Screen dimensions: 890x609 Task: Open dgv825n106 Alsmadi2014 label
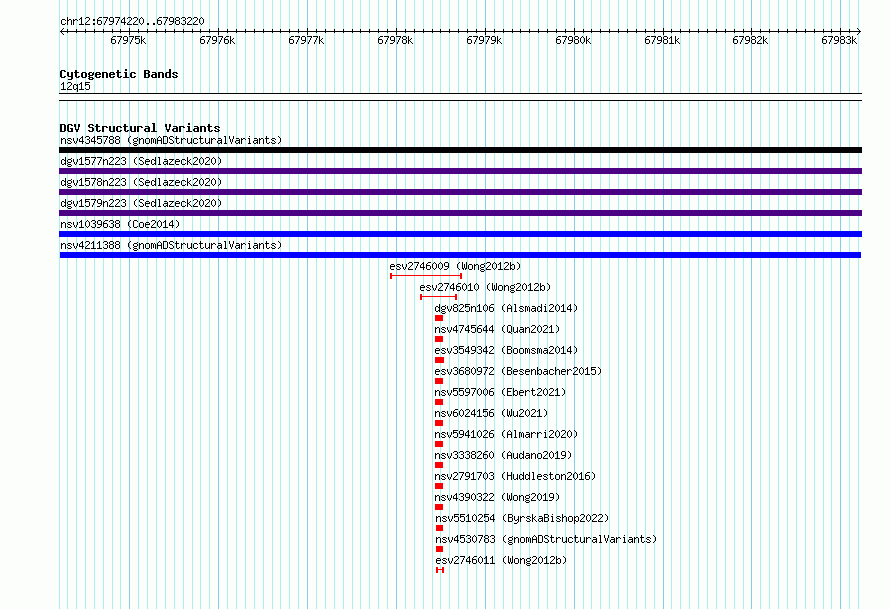point(506,308)
